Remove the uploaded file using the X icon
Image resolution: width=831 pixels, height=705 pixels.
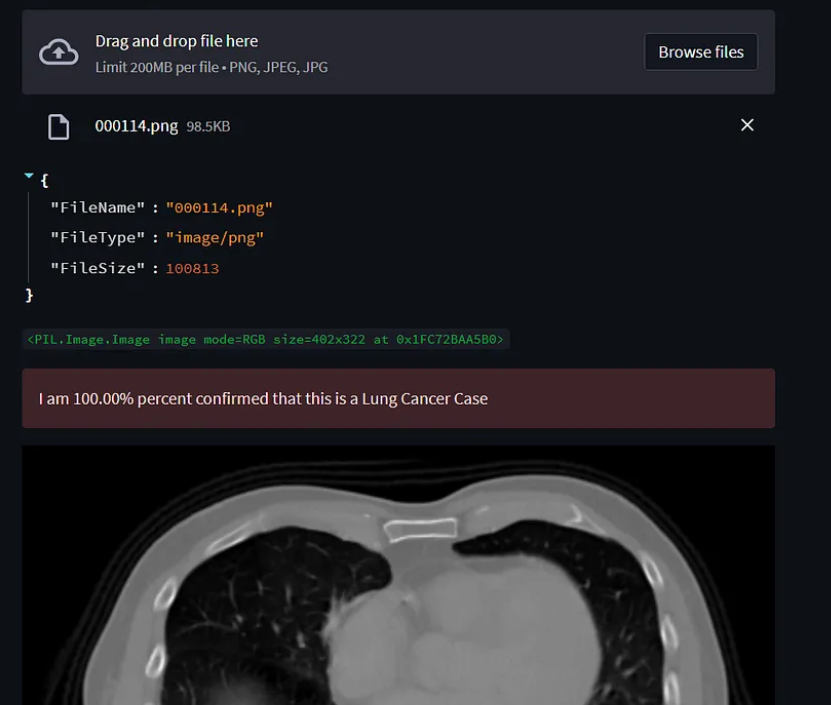pyautogui.click(x=747, y=125)
